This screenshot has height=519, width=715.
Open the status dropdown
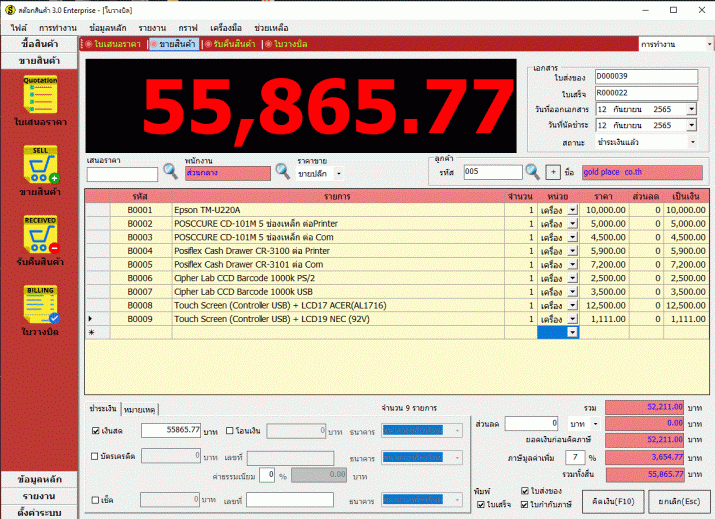click(x=692, y=142)
